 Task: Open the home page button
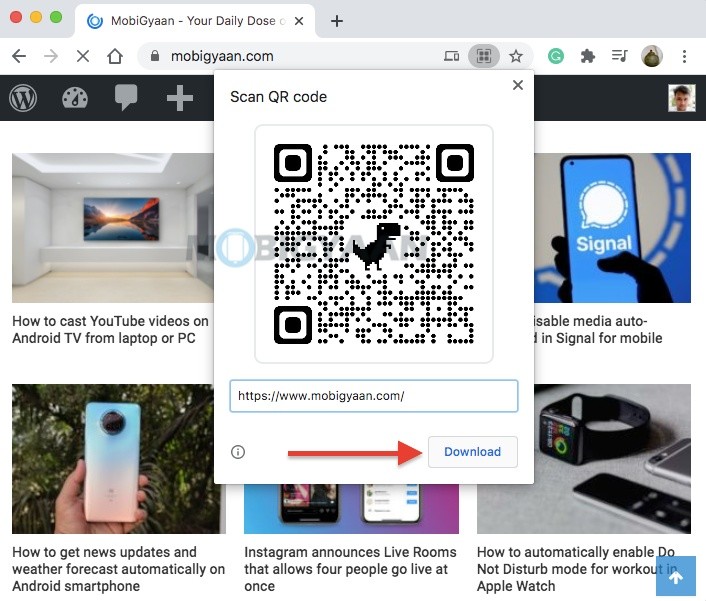[x=115, y=56]
